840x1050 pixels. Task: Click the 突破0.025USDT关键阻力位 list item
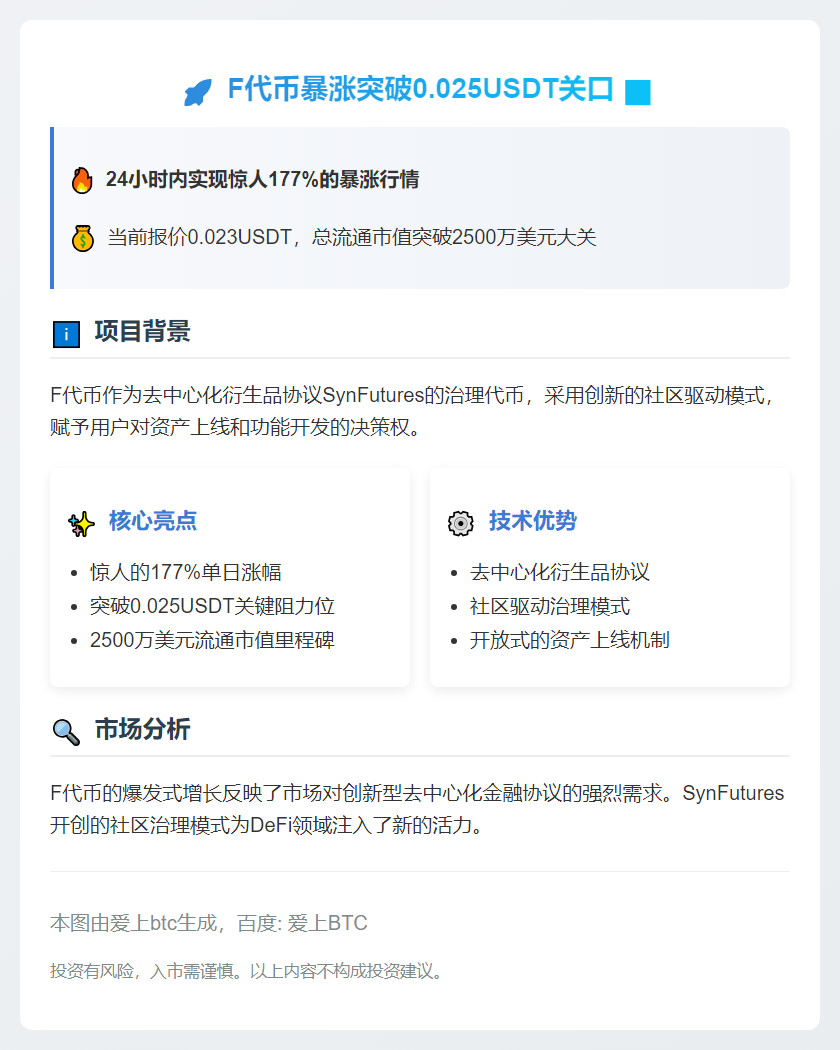click(x=212, y=606)
